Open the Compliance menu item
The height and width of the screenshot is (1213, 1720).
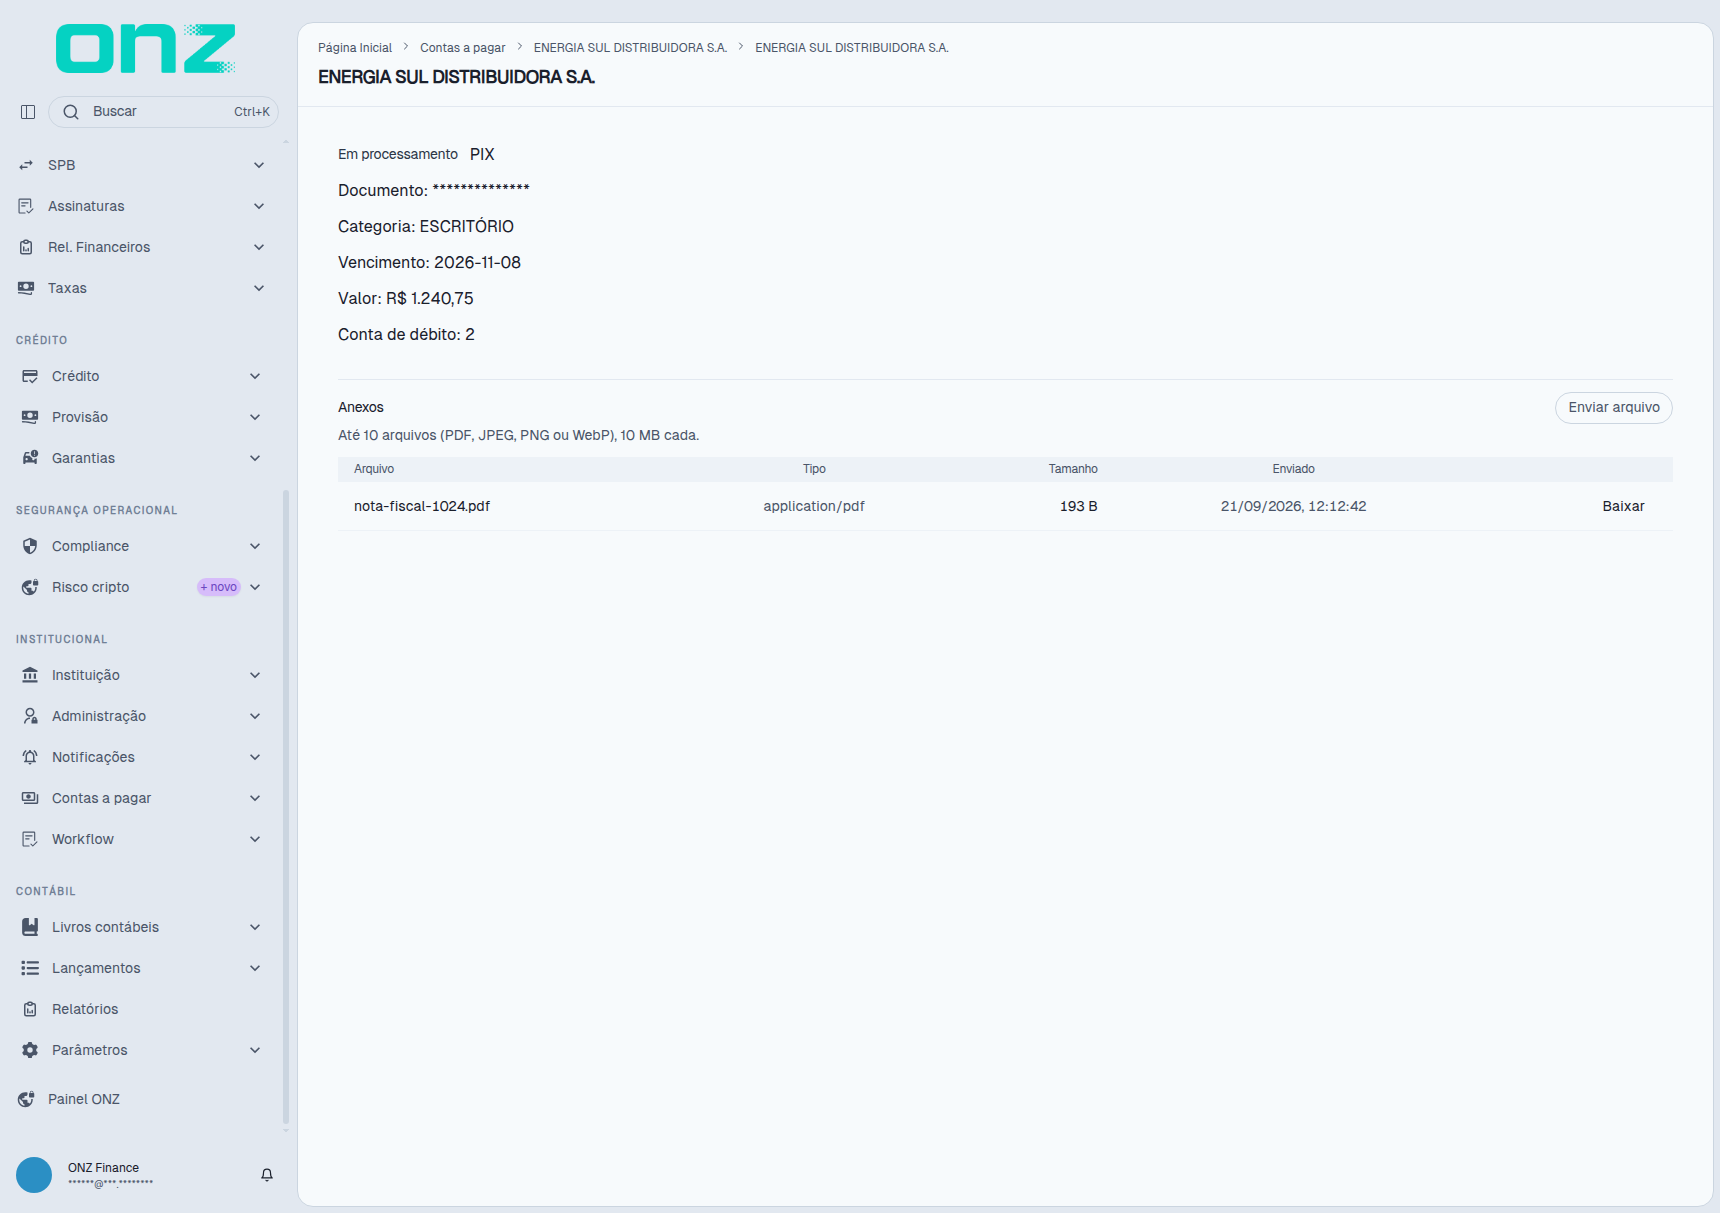point(141,546)
